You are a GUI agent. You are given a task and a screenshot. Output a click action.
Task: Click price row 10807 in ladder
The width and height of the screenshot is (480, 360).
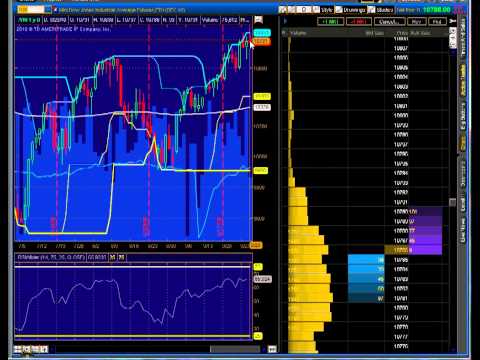tap(401, 48)
